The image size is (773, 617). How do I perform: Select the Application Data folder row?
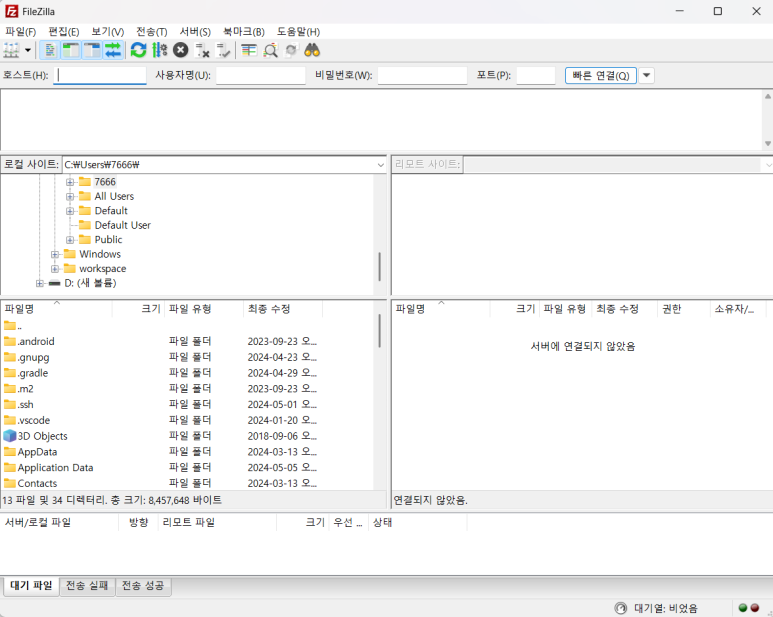click(x=163, y=467)
